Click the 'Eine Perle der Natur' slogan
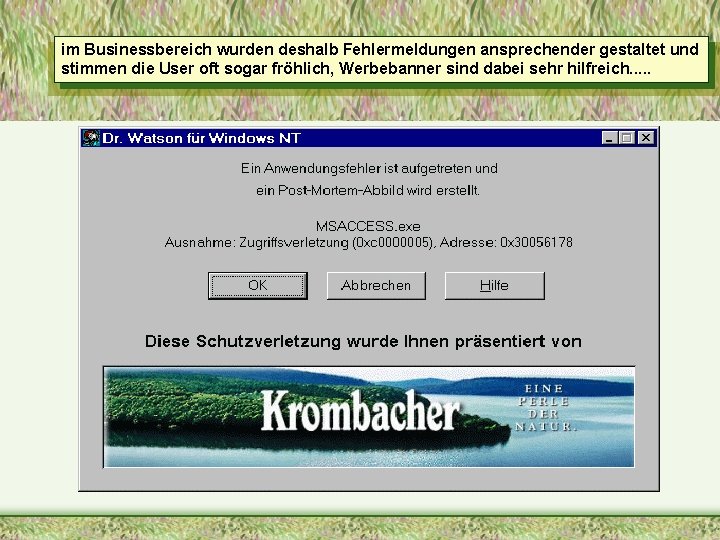720x540 pixels. tap(545, 408)
